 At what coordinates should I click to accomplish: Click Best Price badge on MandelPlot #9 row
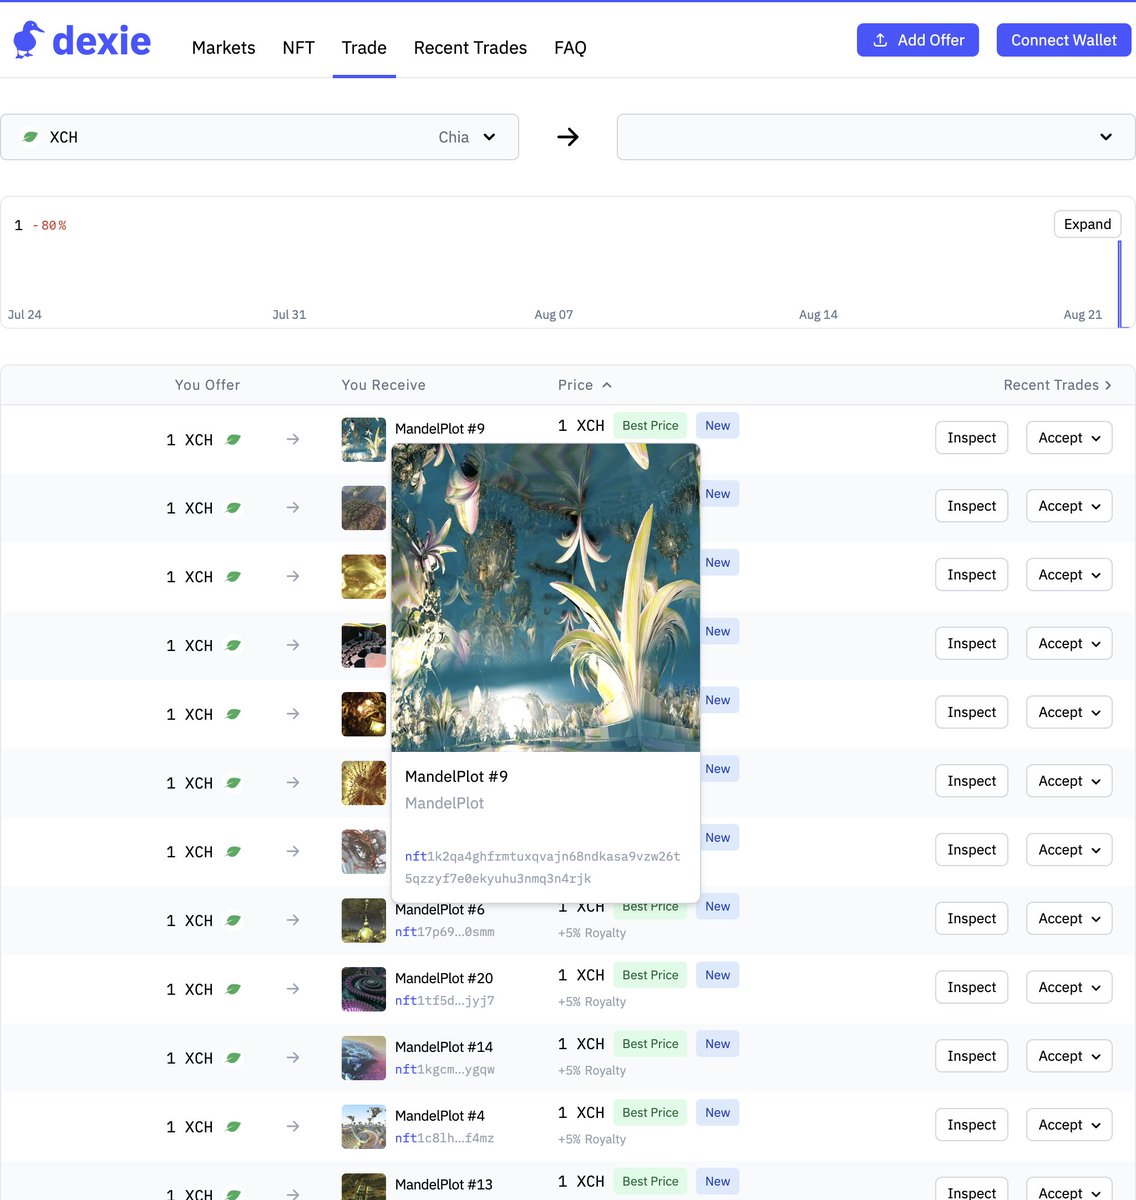click(650, 426)
